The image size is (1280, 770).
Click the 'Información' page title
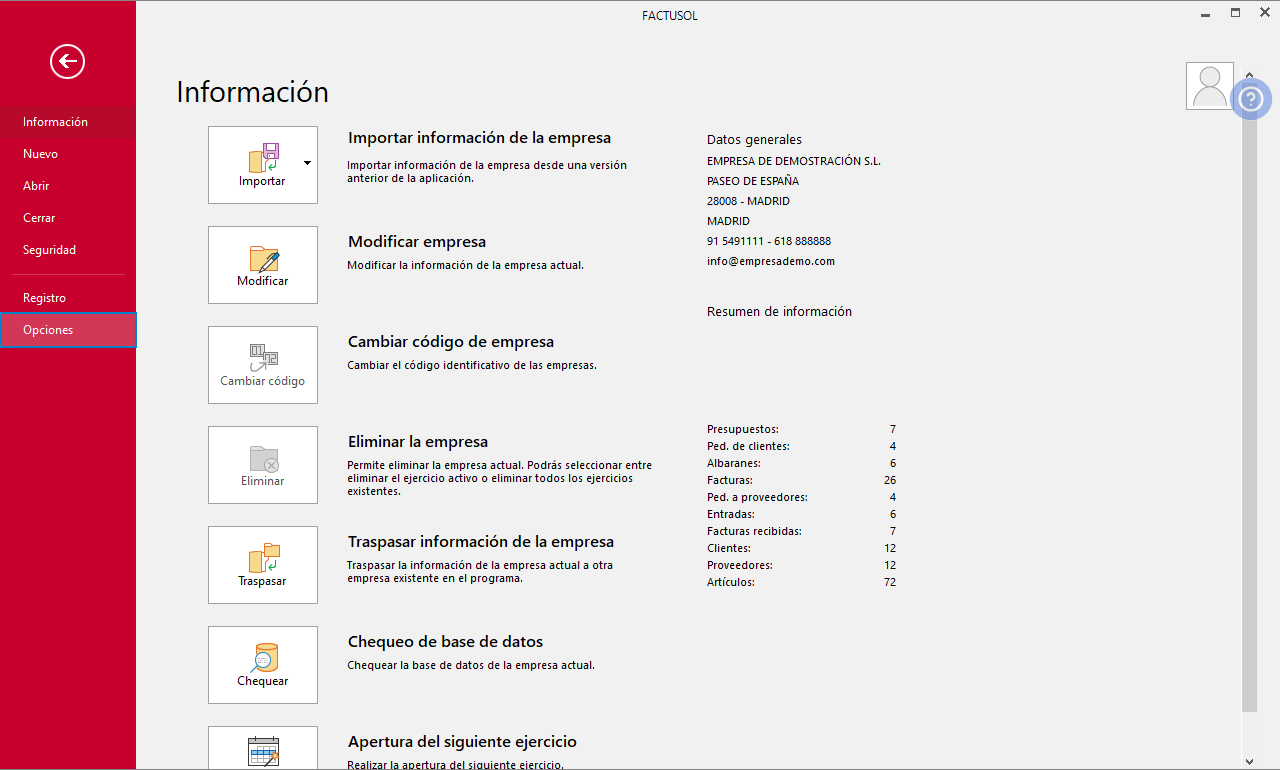coord(252,92)
